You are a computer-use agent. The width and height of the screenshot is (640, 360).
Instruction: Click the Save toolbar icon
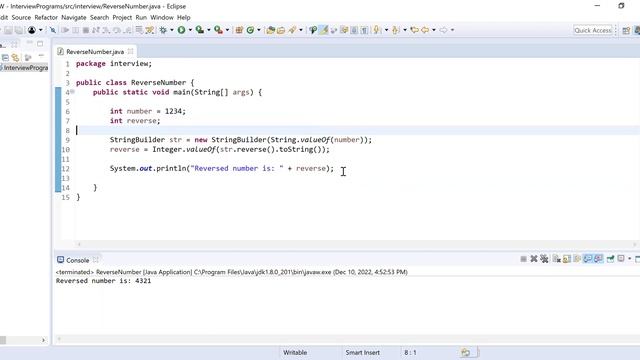pyautogui.click(x=8, y=30)
